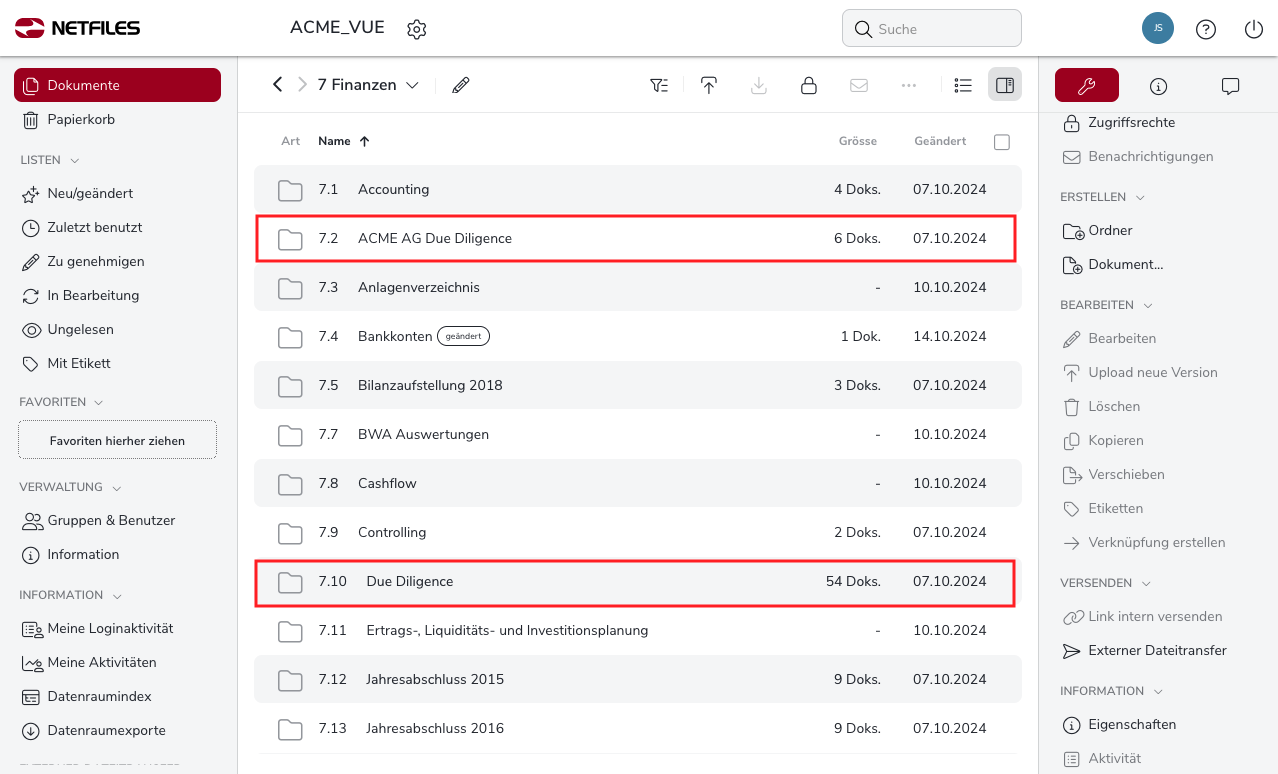Open the Papierkorb link in sidebar

click(x=81, y=120)
